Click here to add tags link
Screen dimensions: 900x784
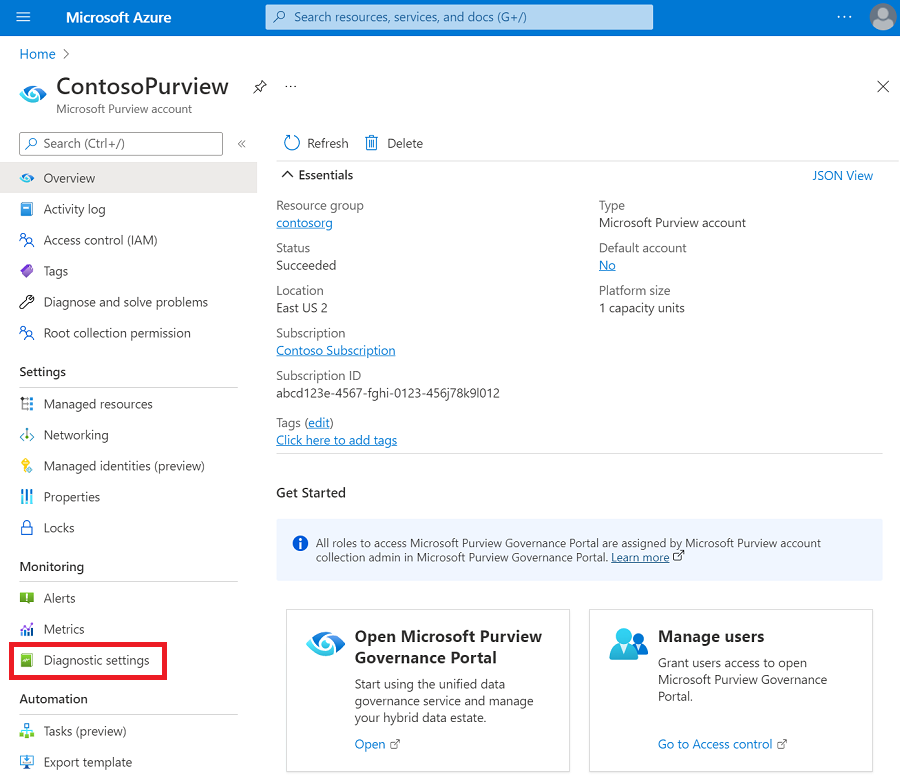click(336, 440)
